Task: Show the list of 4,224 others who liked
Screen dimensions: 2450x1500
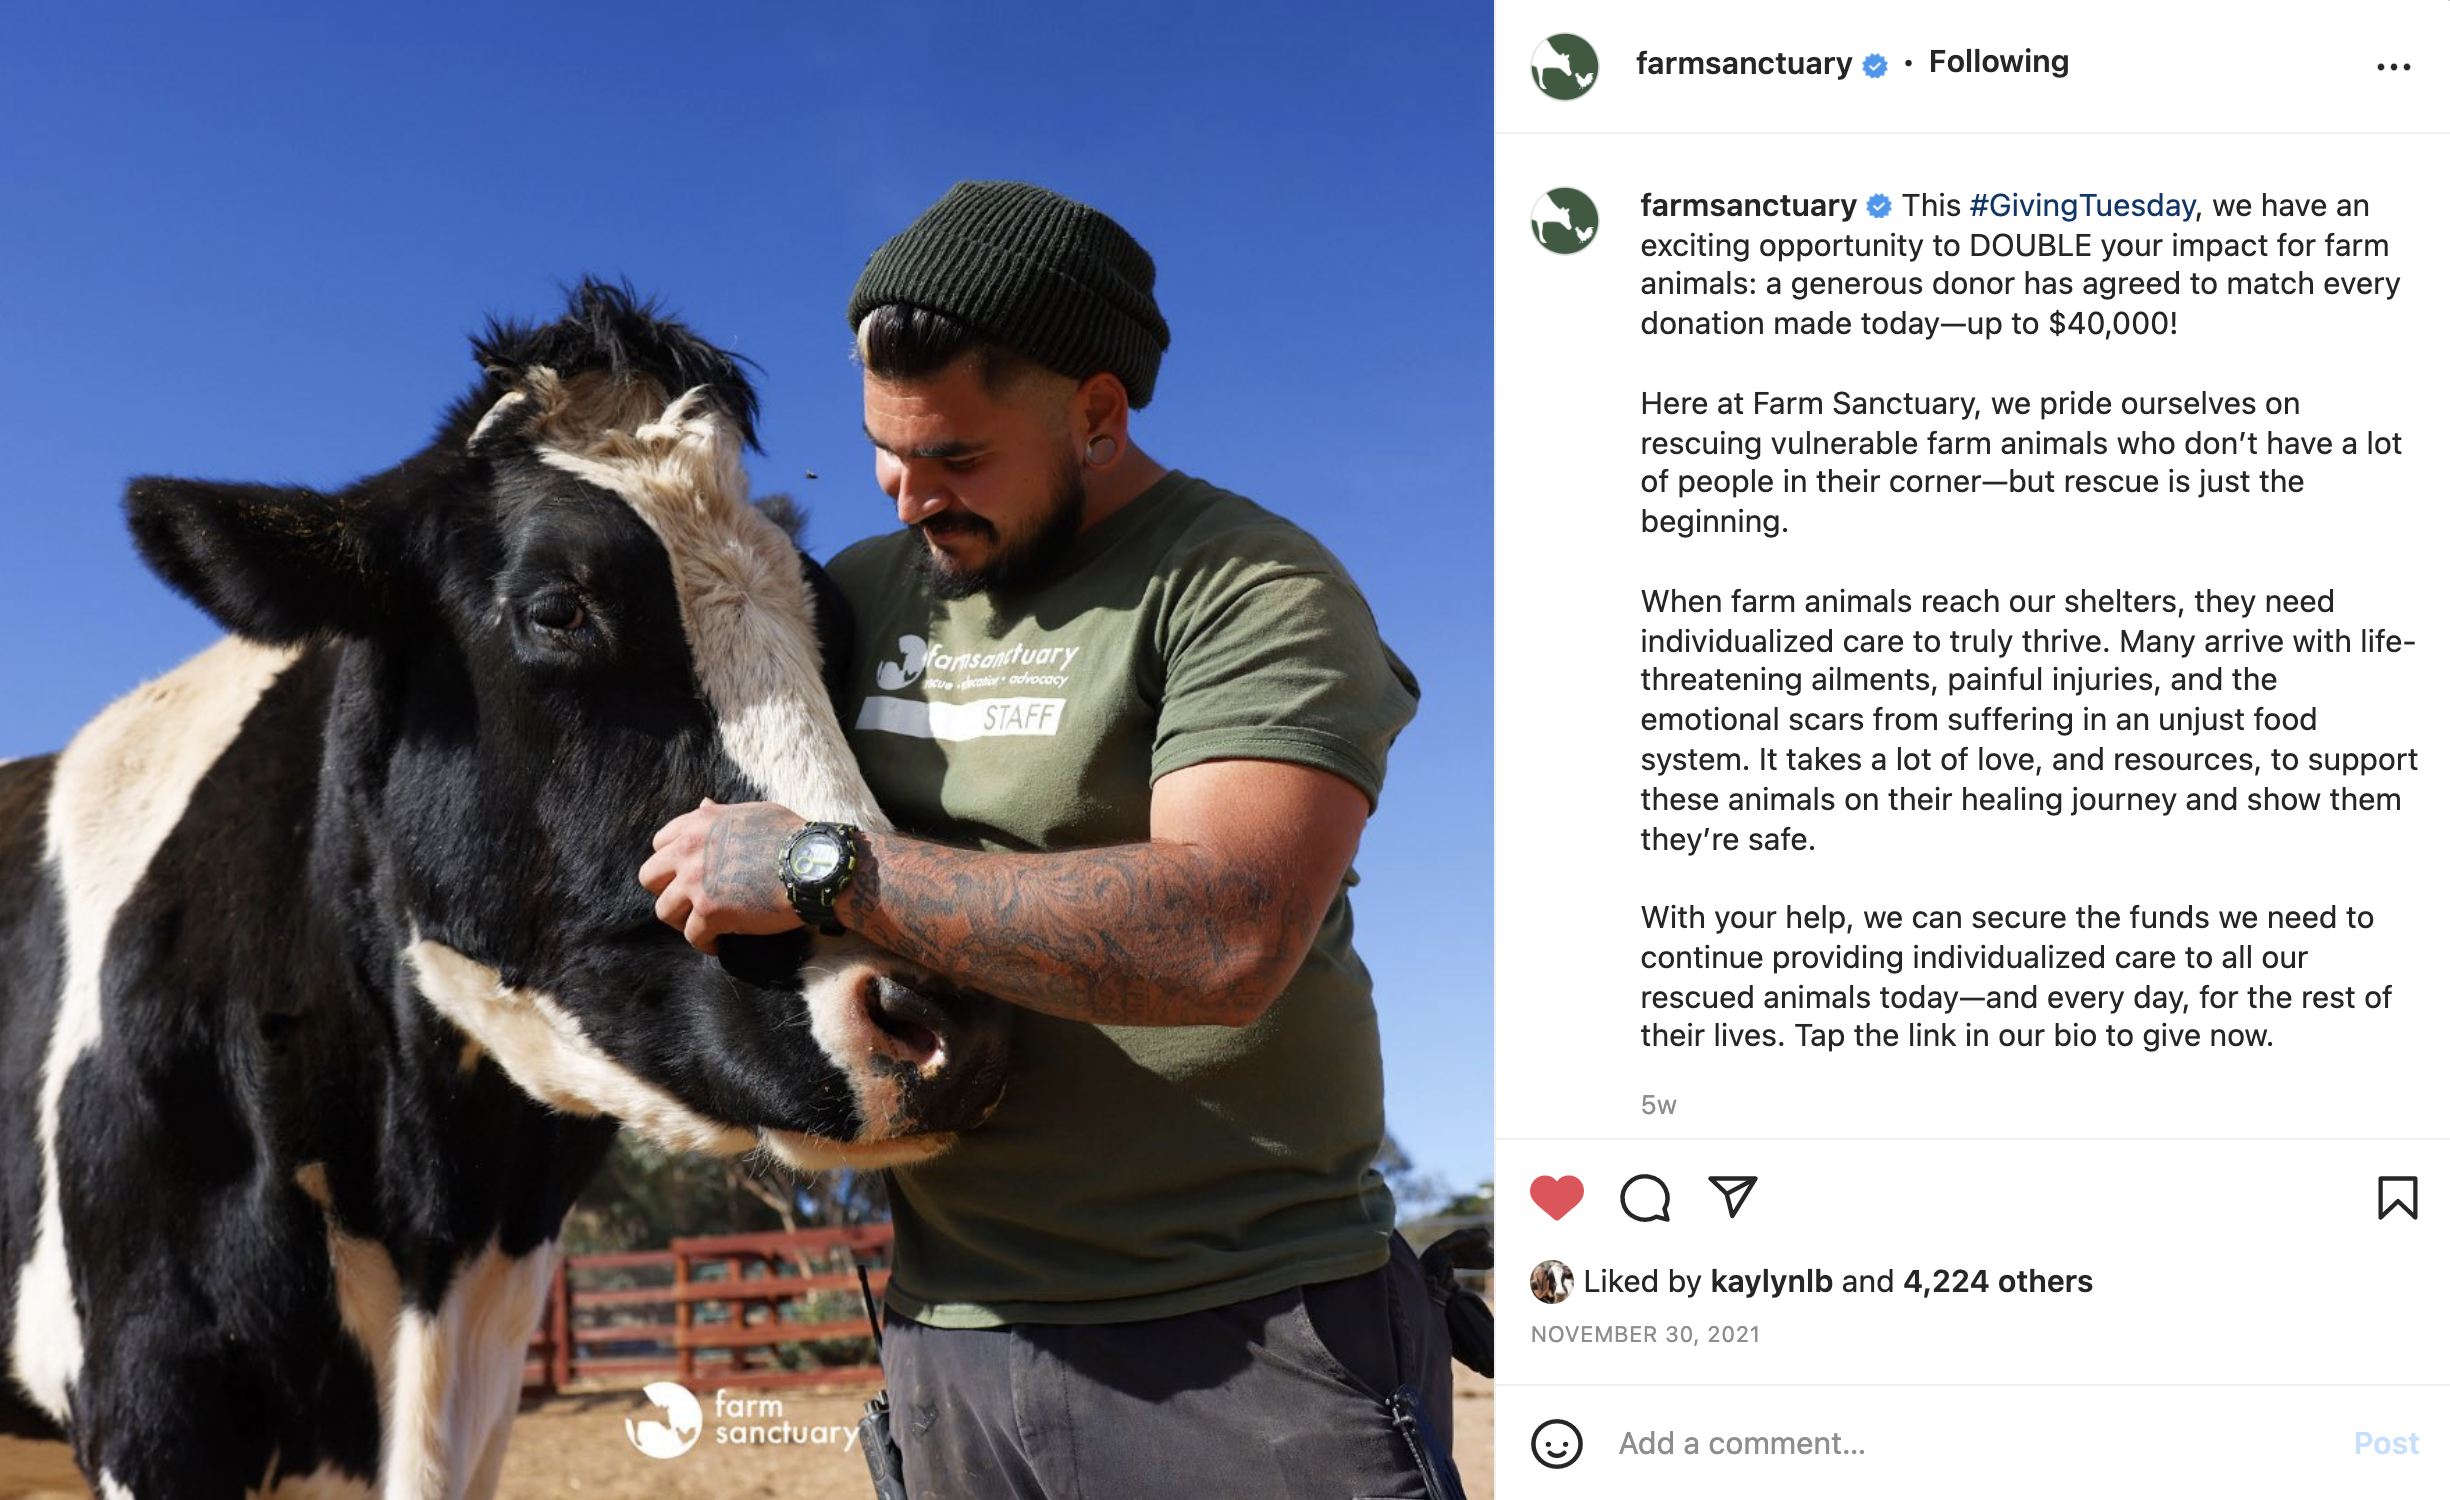Action: tap(1997, 1281)
